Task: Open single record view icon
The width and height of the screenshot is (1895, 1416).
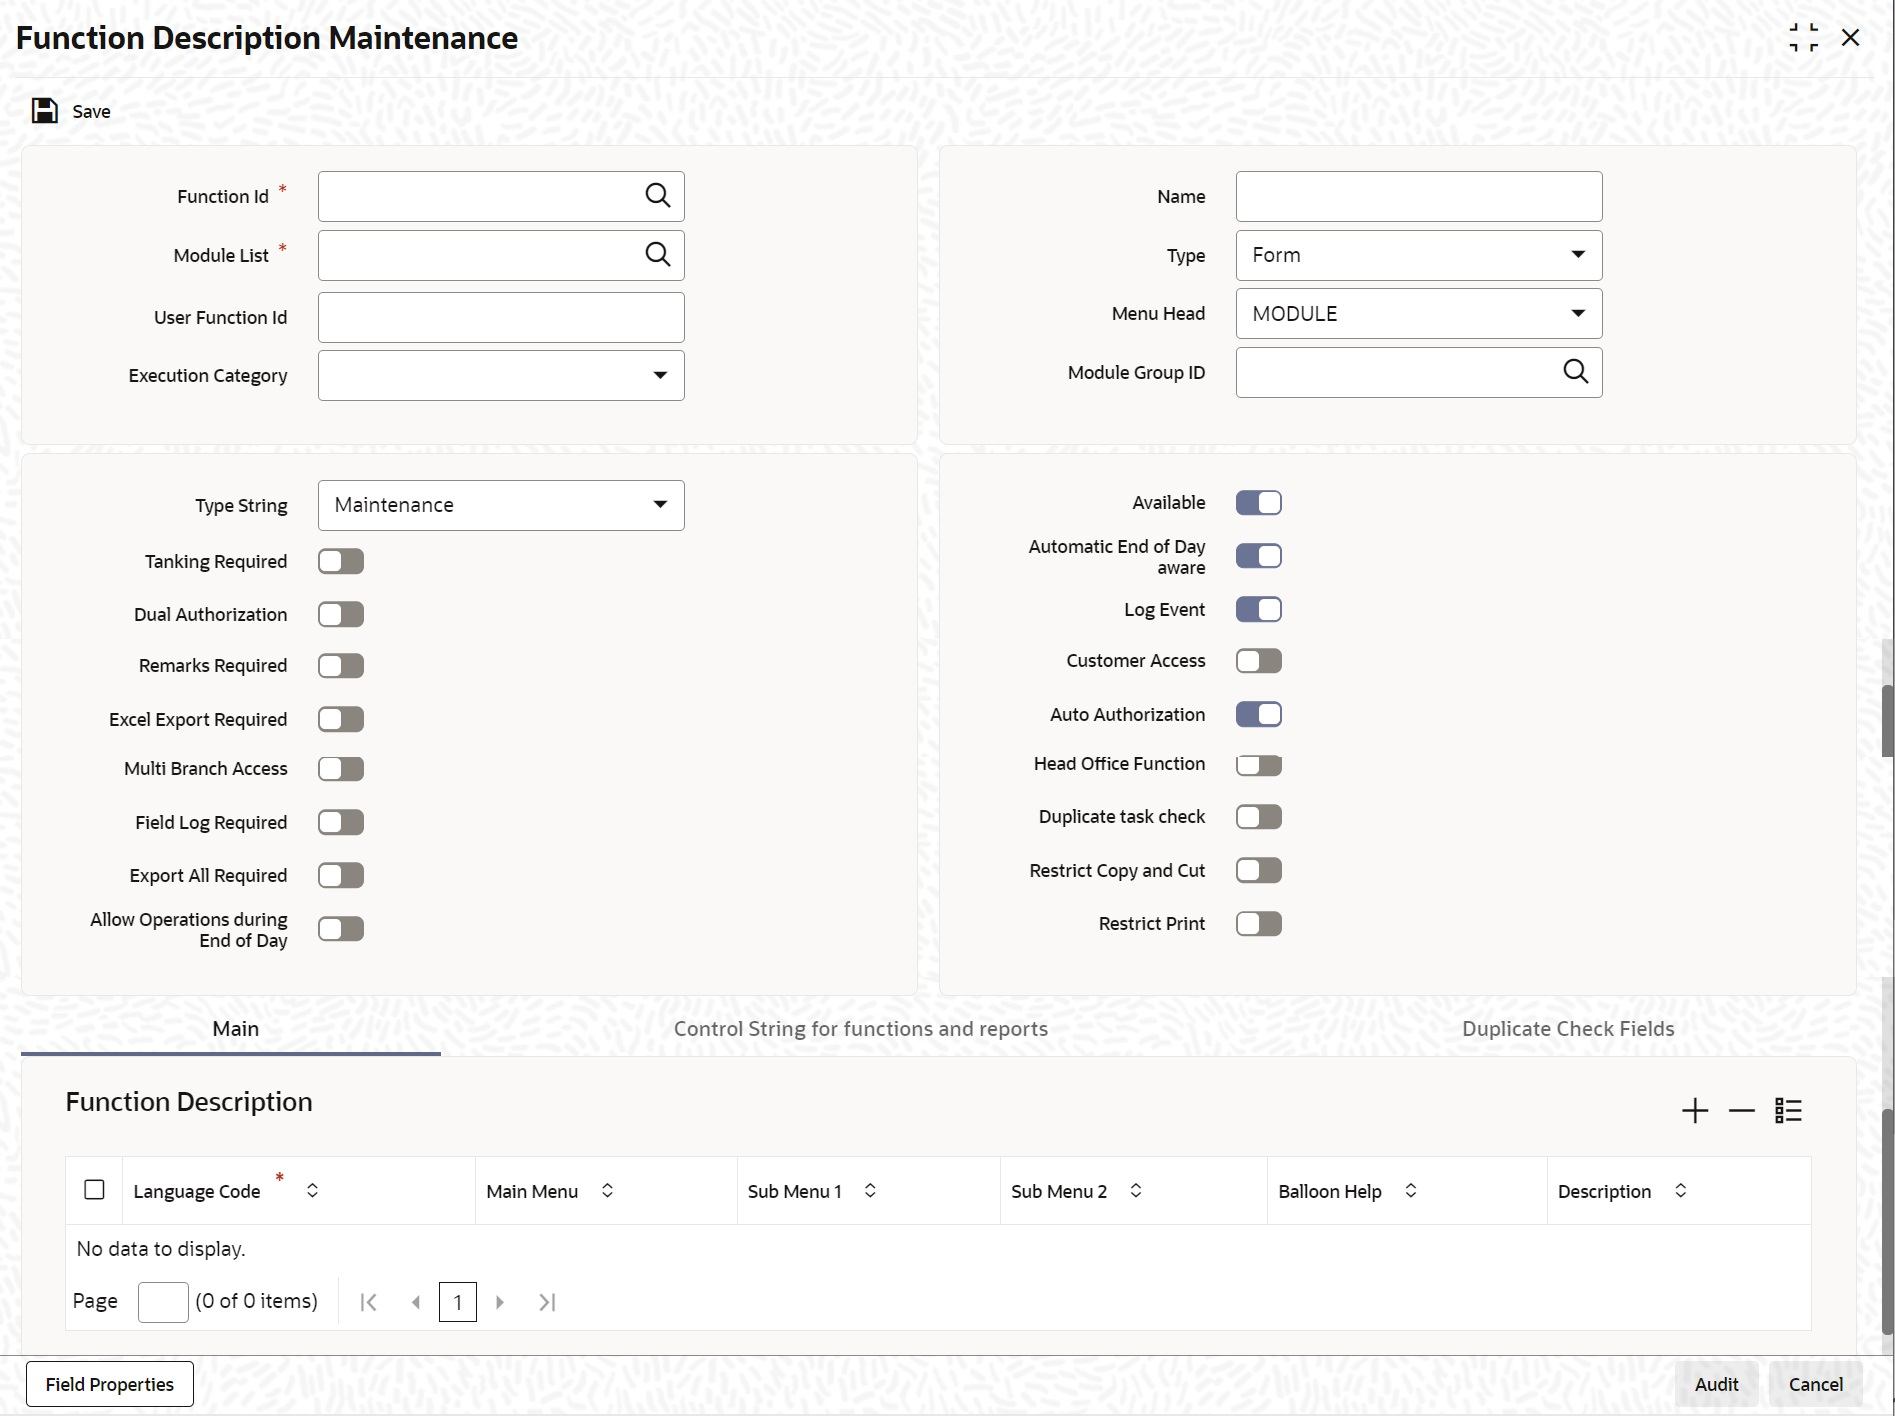Action: (x=1788, y=1111)
